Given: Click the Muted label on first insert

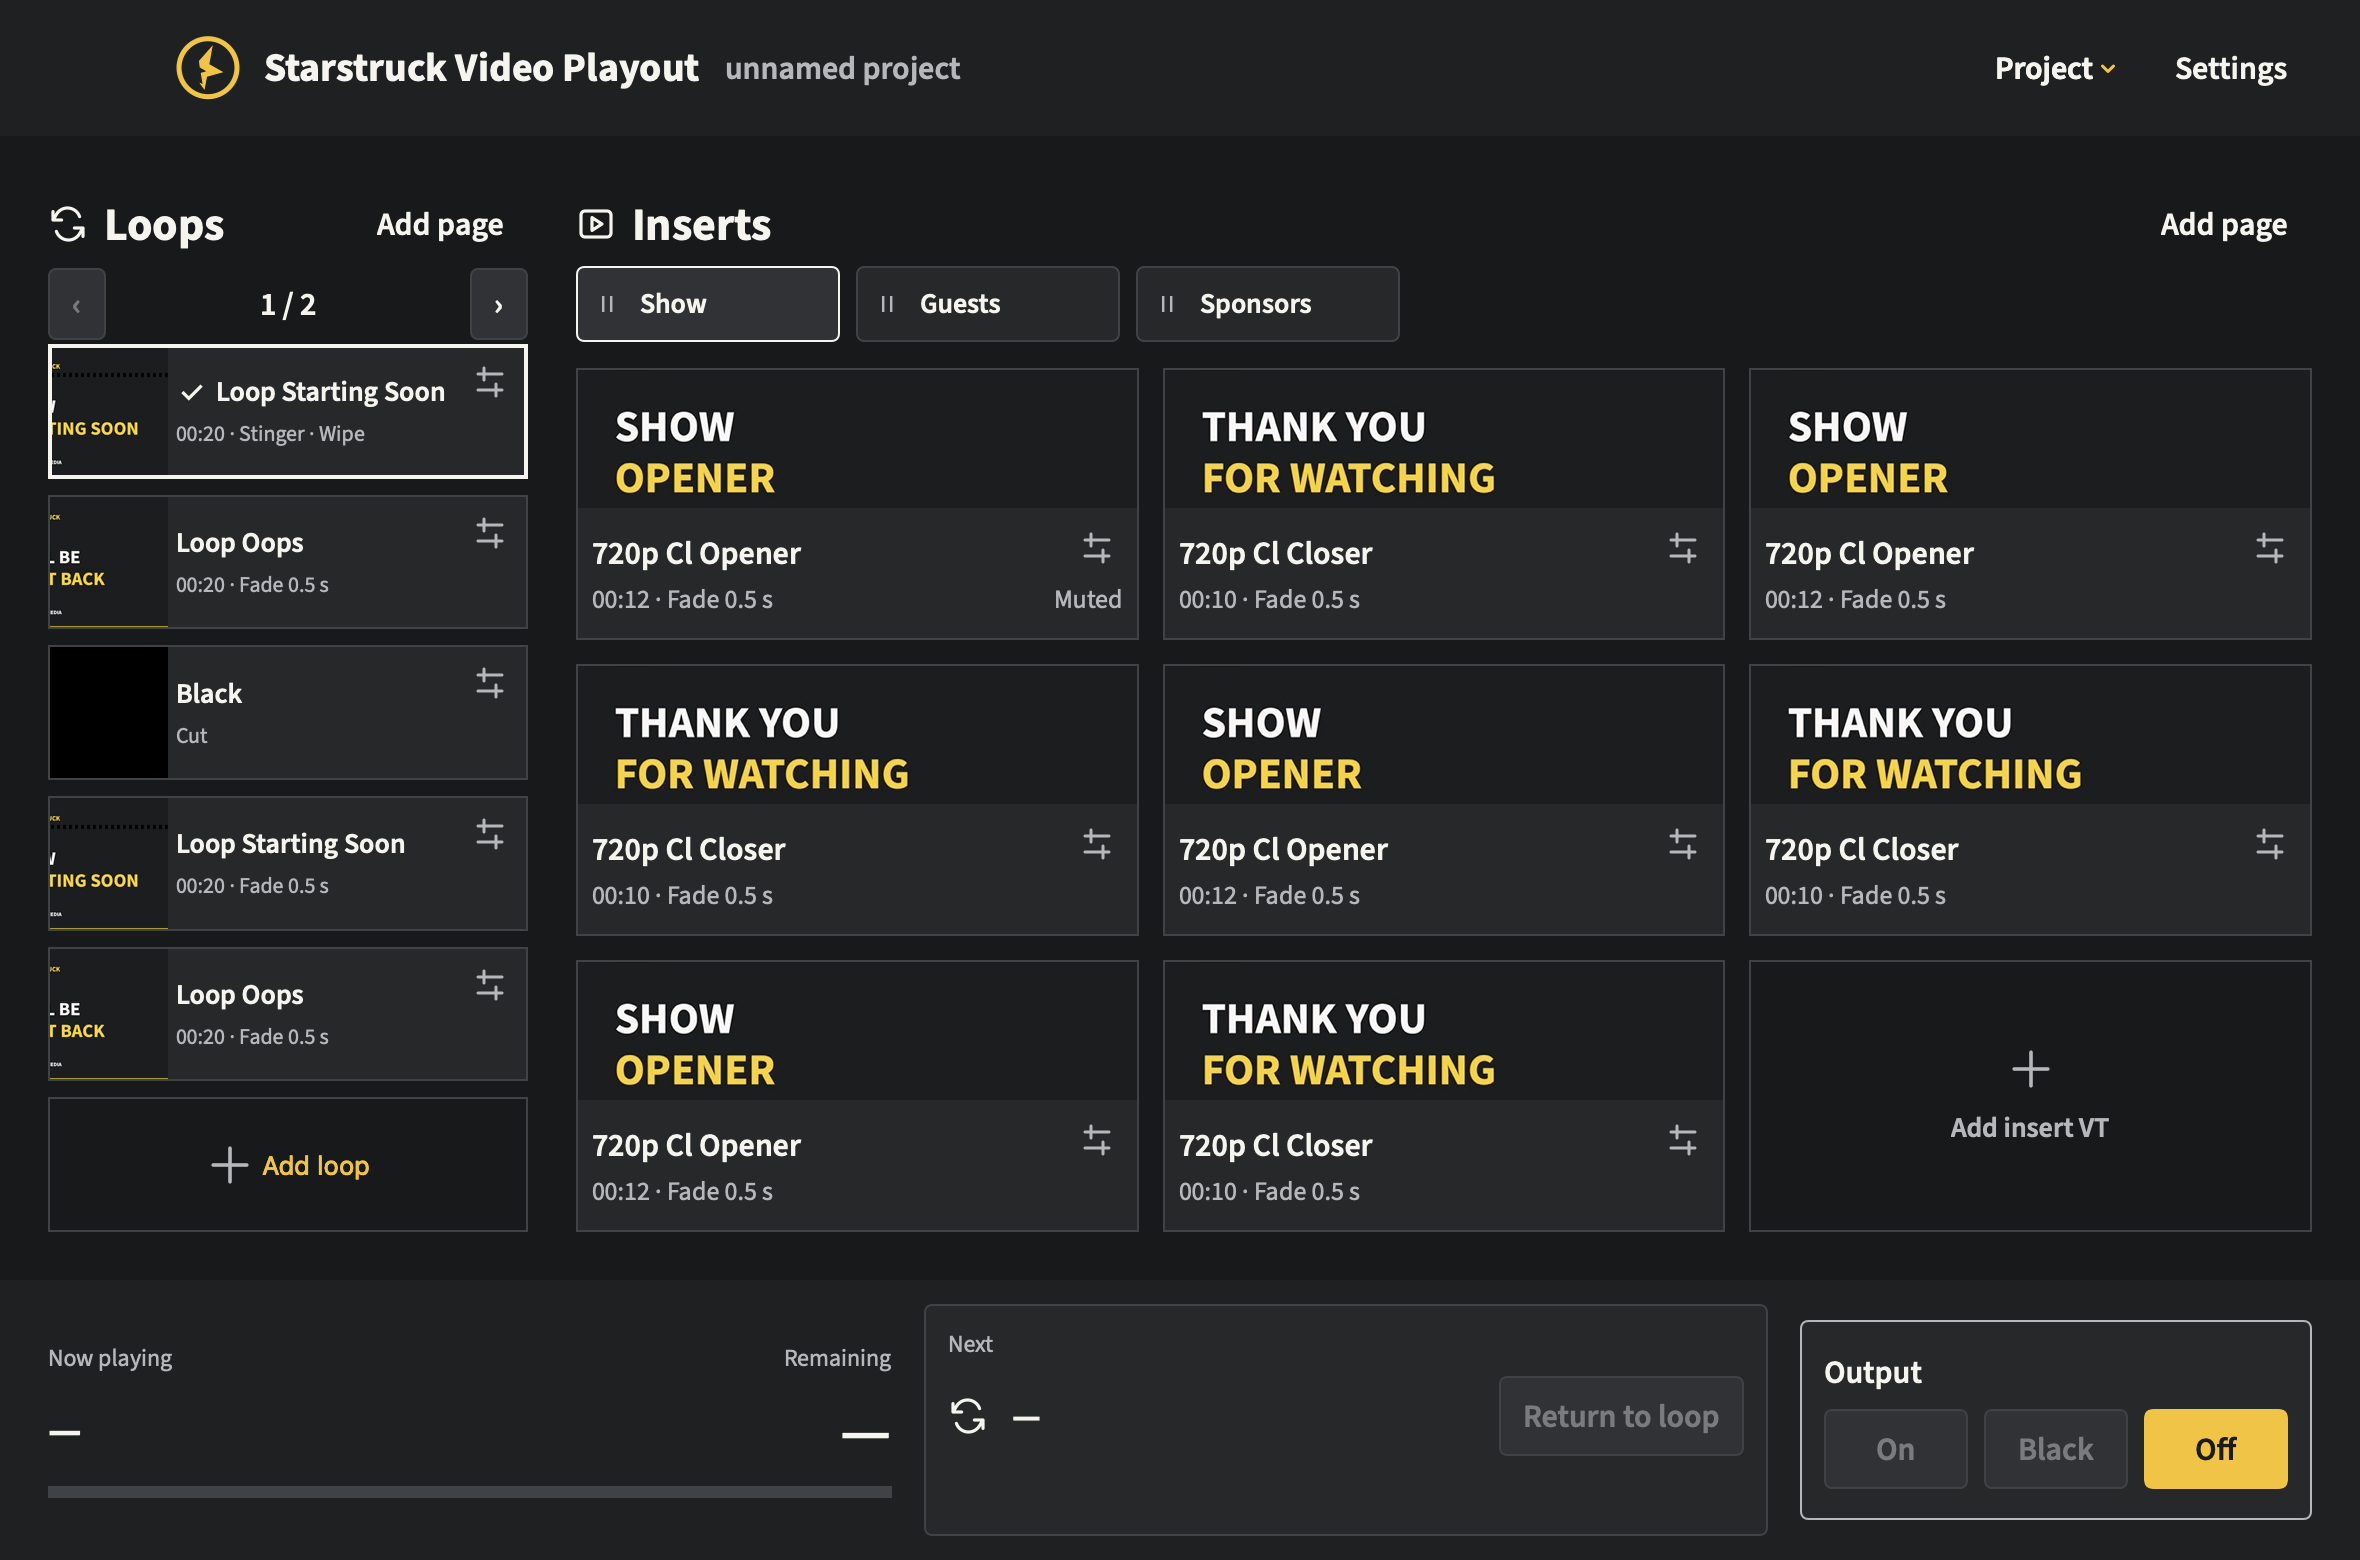Looking at the screenshot, I should [1088, 599].
